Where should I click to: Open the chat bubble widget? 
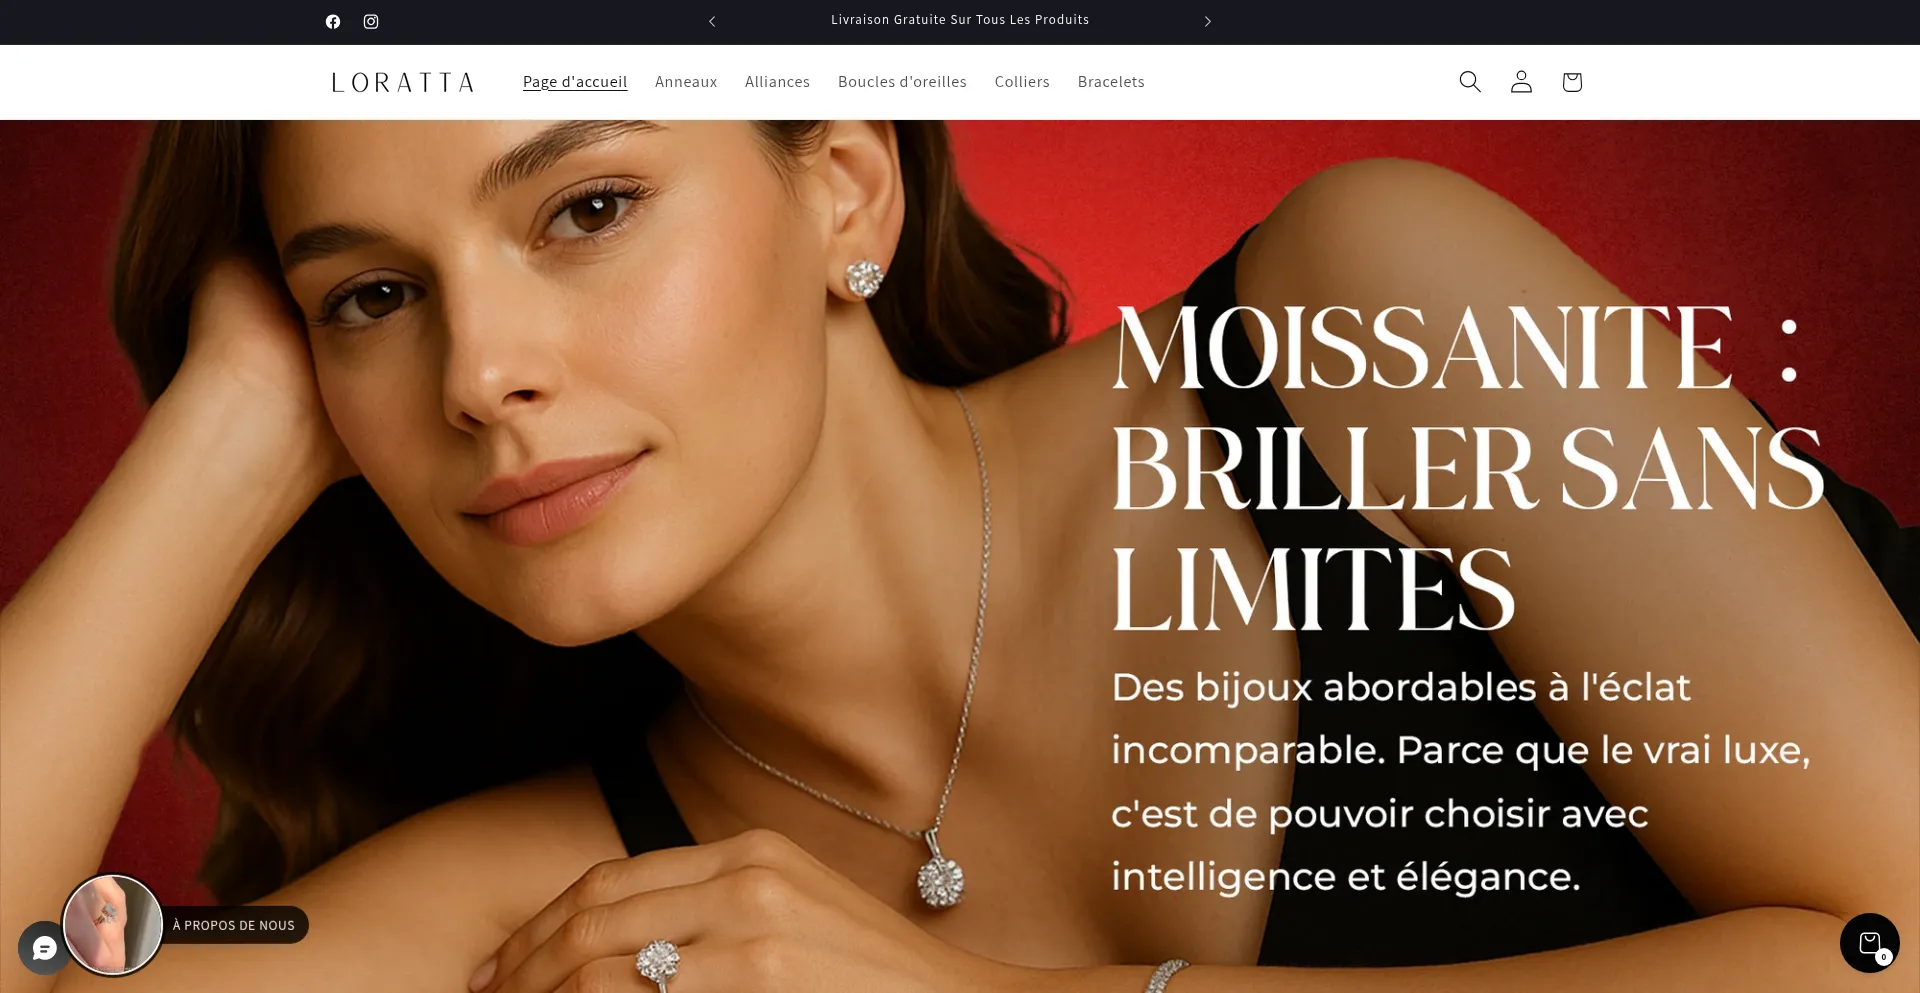pos(42,948)
